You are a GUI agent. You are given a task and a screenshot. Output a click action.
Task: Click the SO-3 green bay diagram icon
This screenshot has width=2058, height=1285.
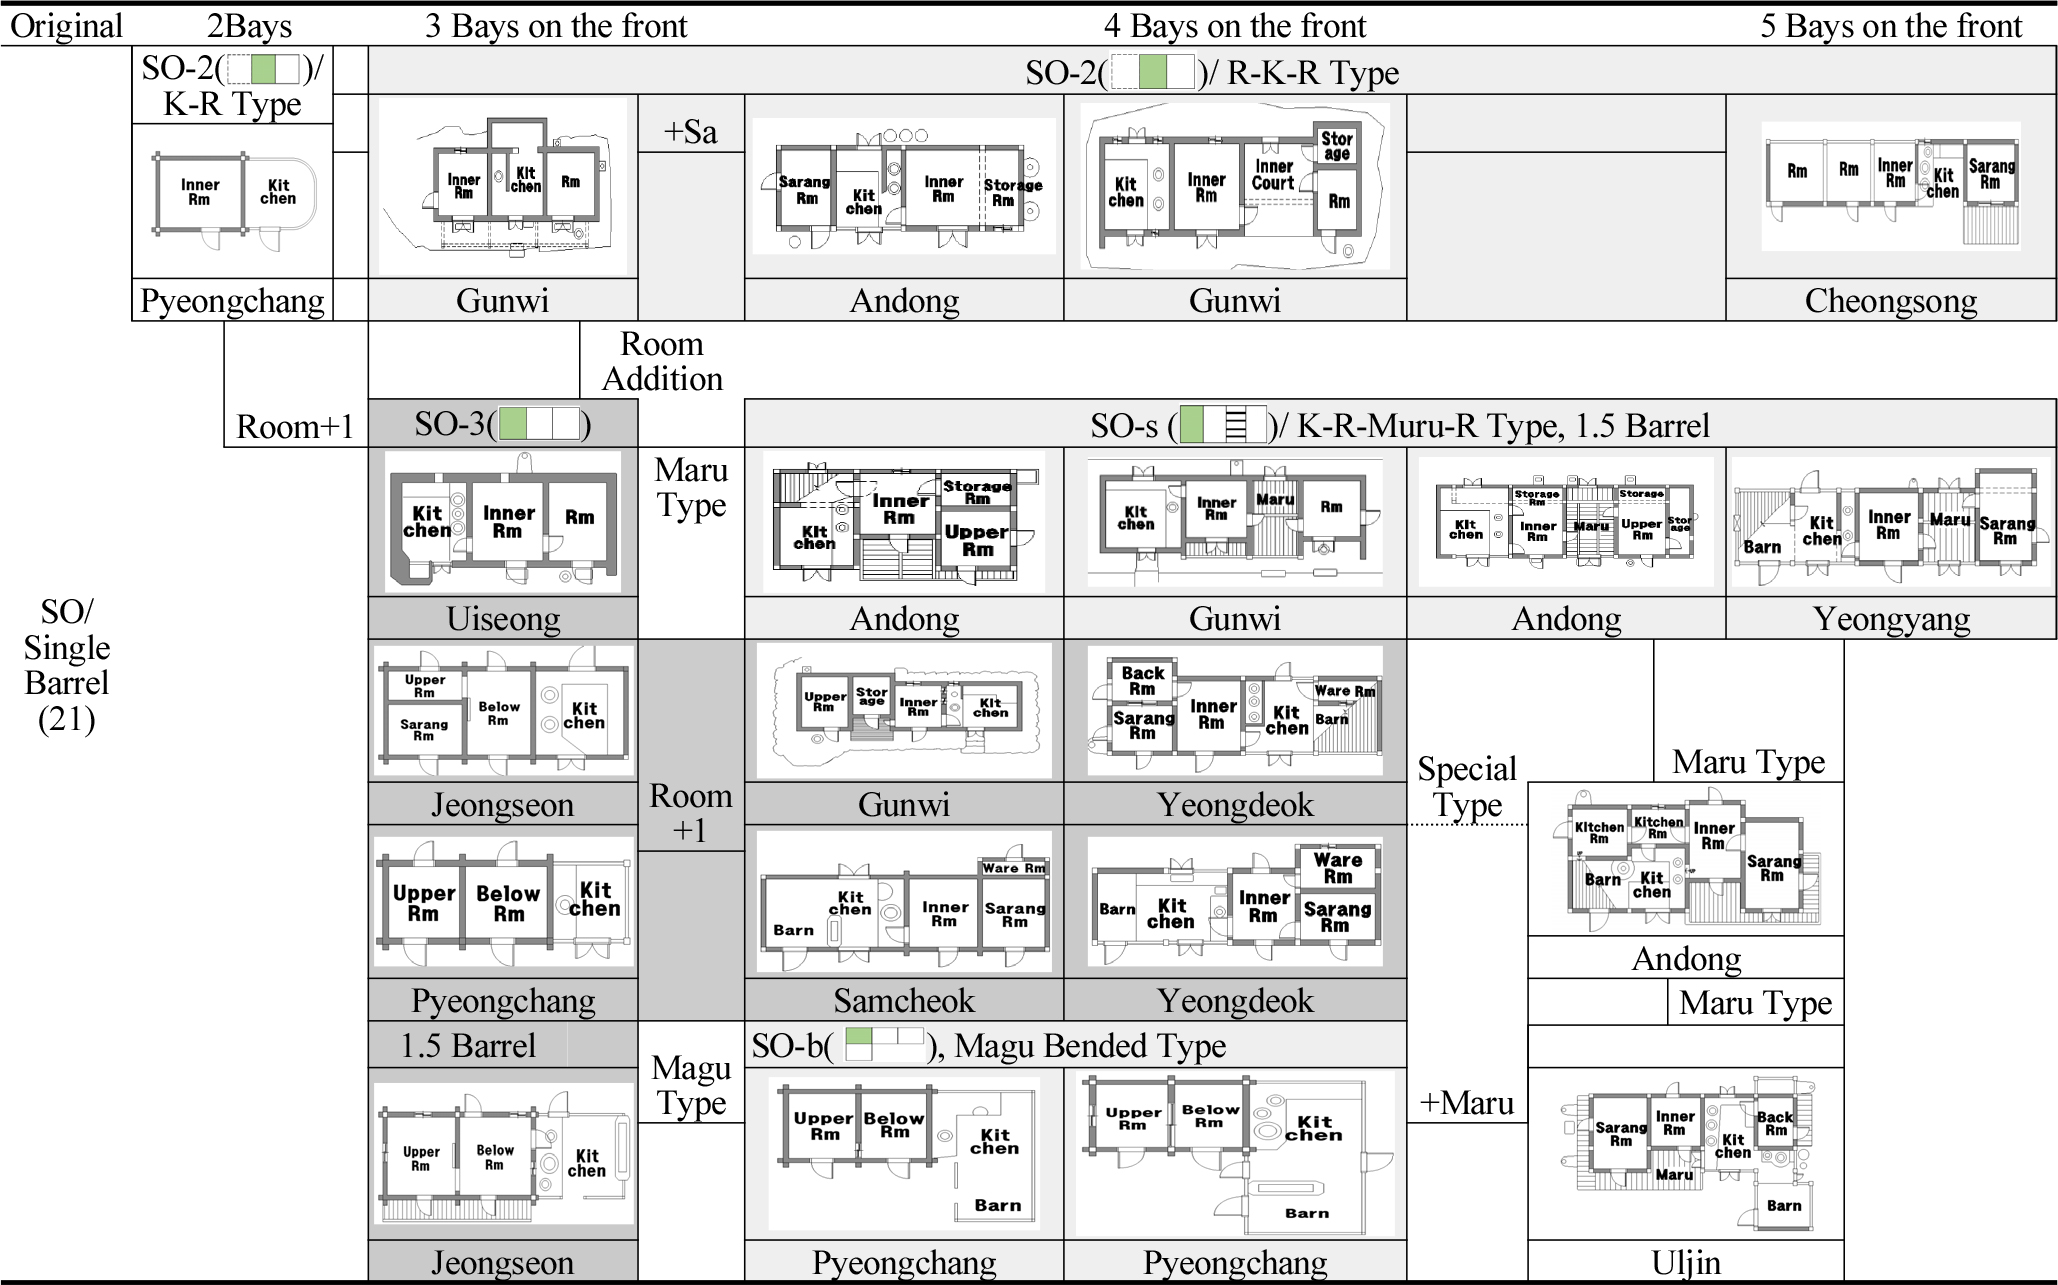539,424
